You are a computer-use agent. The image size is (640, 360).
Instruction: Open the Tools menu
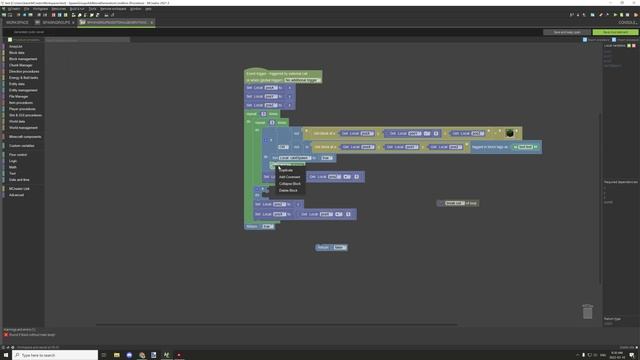click(93, 9)
